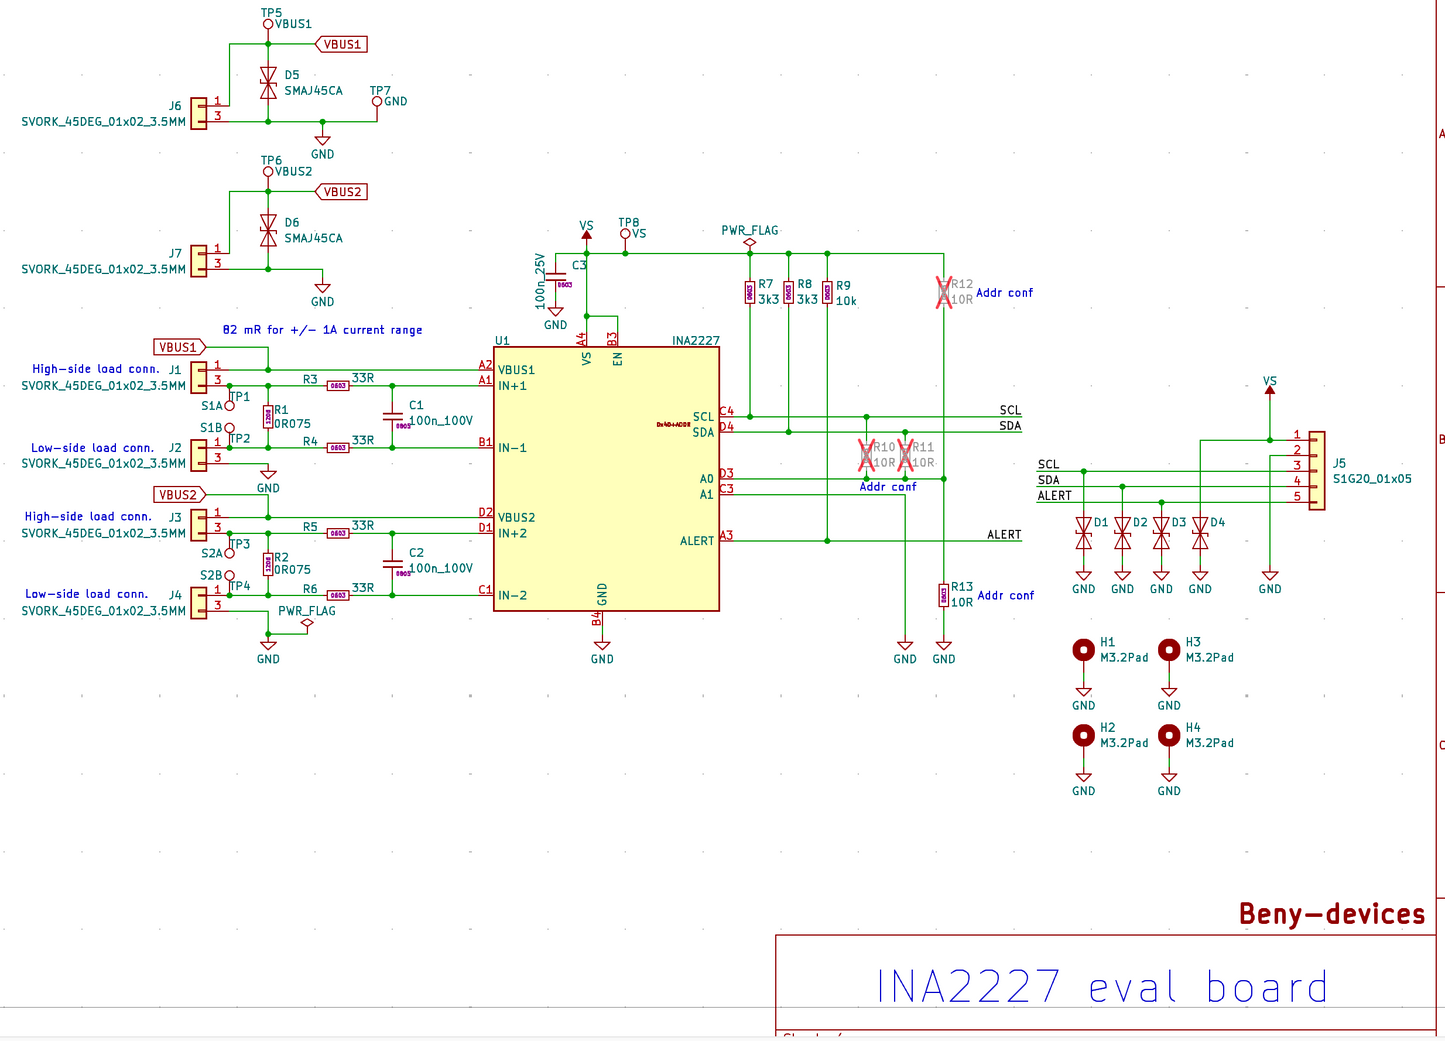Select the S2B test point circle
The image size is (1445, 1041).
coord(229,576)
